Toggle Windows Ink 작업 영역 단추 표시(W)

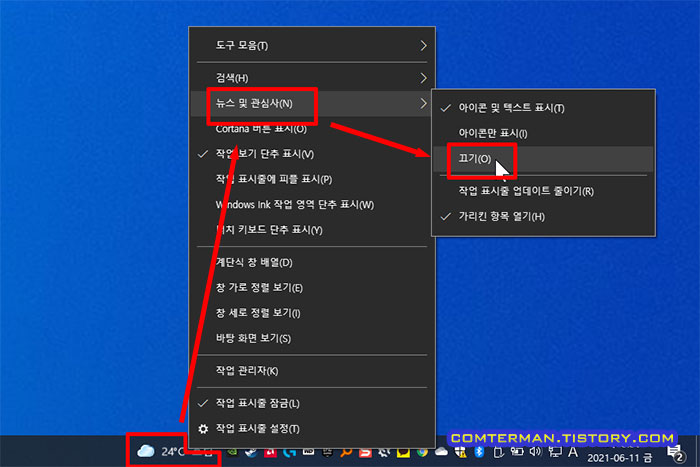pos(312,205)
